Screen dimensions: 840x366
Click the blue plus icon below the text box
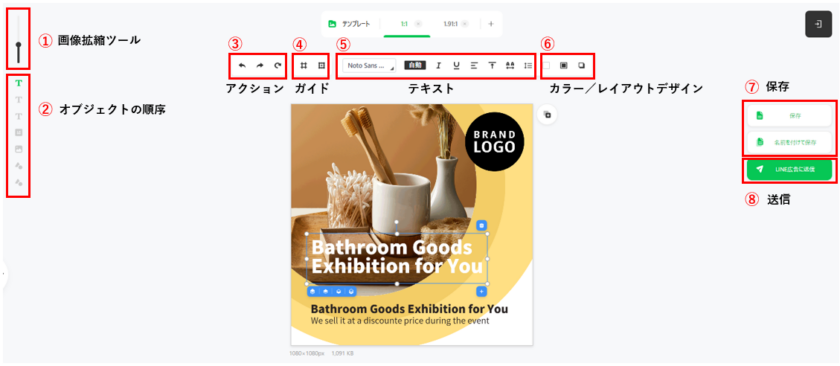pyautogui.click(x=481, y=291)
